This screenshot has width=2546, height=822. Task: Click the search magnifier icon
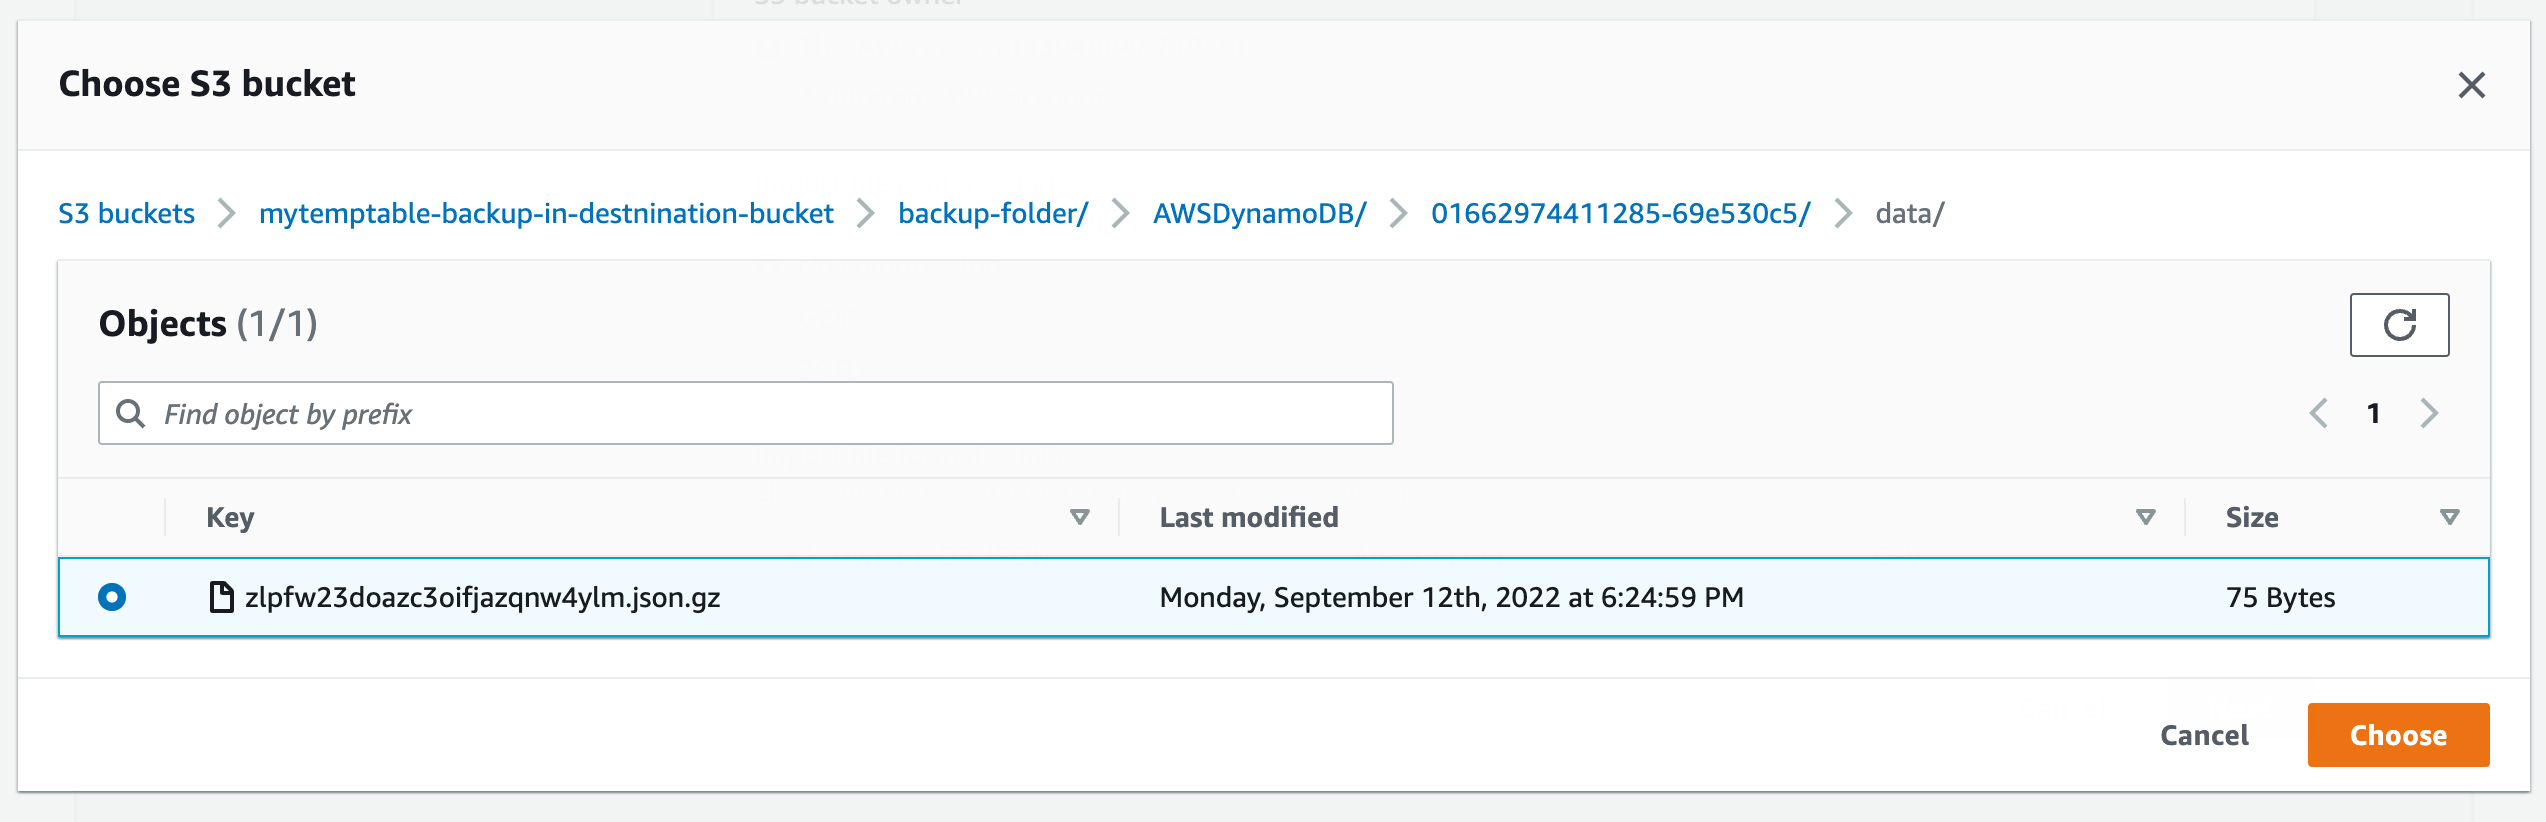131,413
